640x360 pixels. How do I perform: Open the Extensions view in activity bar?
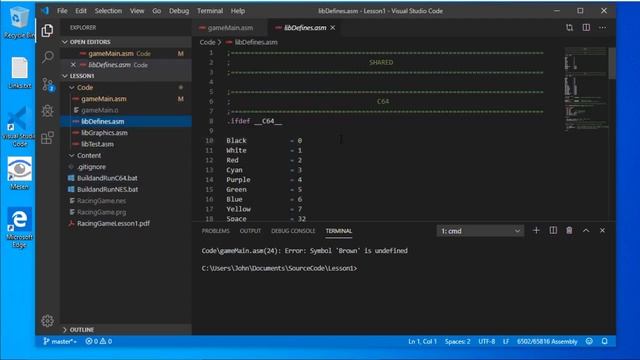click(47, 138)
